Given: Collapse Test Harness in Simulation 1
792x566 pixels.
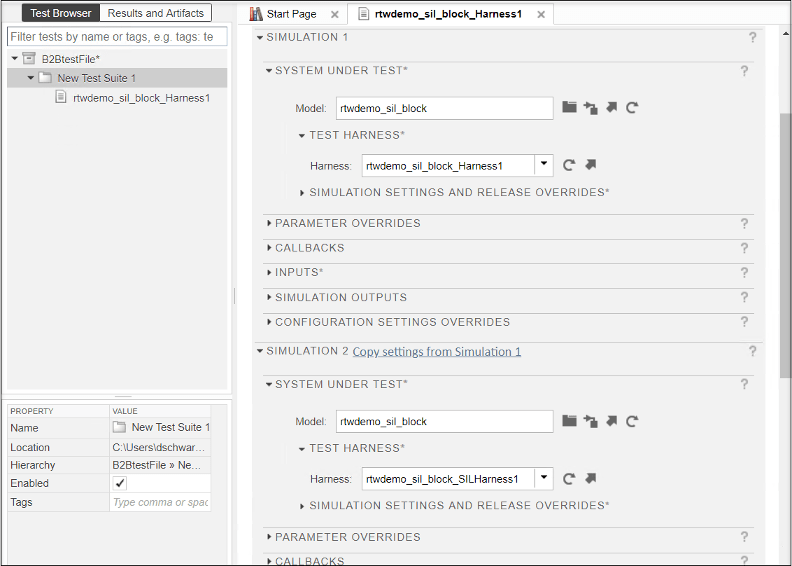Looking at the screenshot, I should (x=302, y=135).
